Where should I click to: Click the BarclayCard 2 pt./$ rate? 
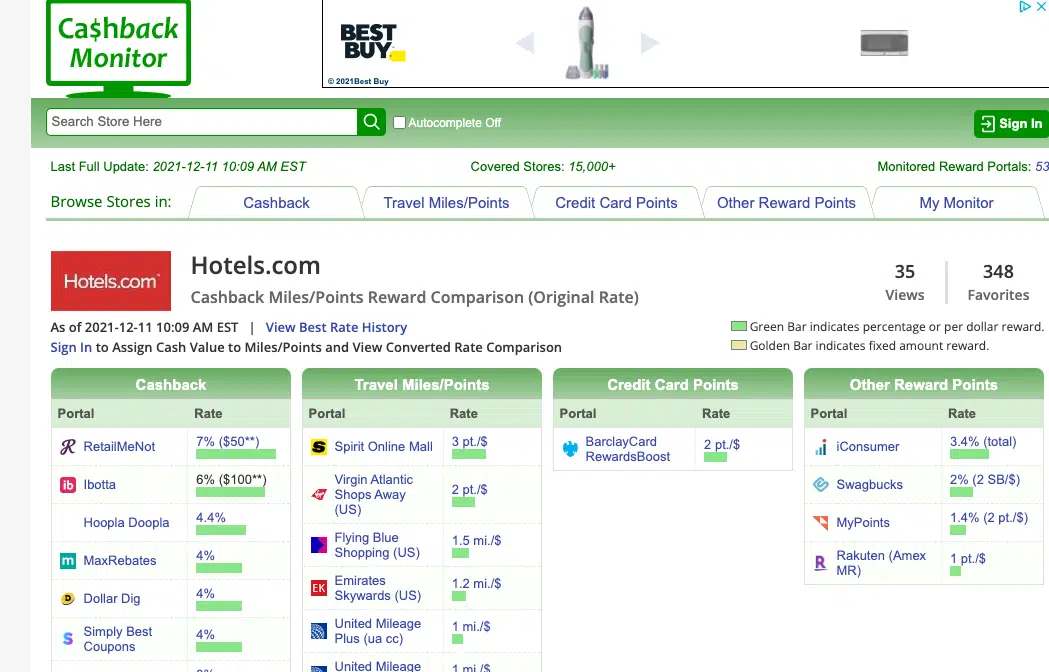[721, 444]
